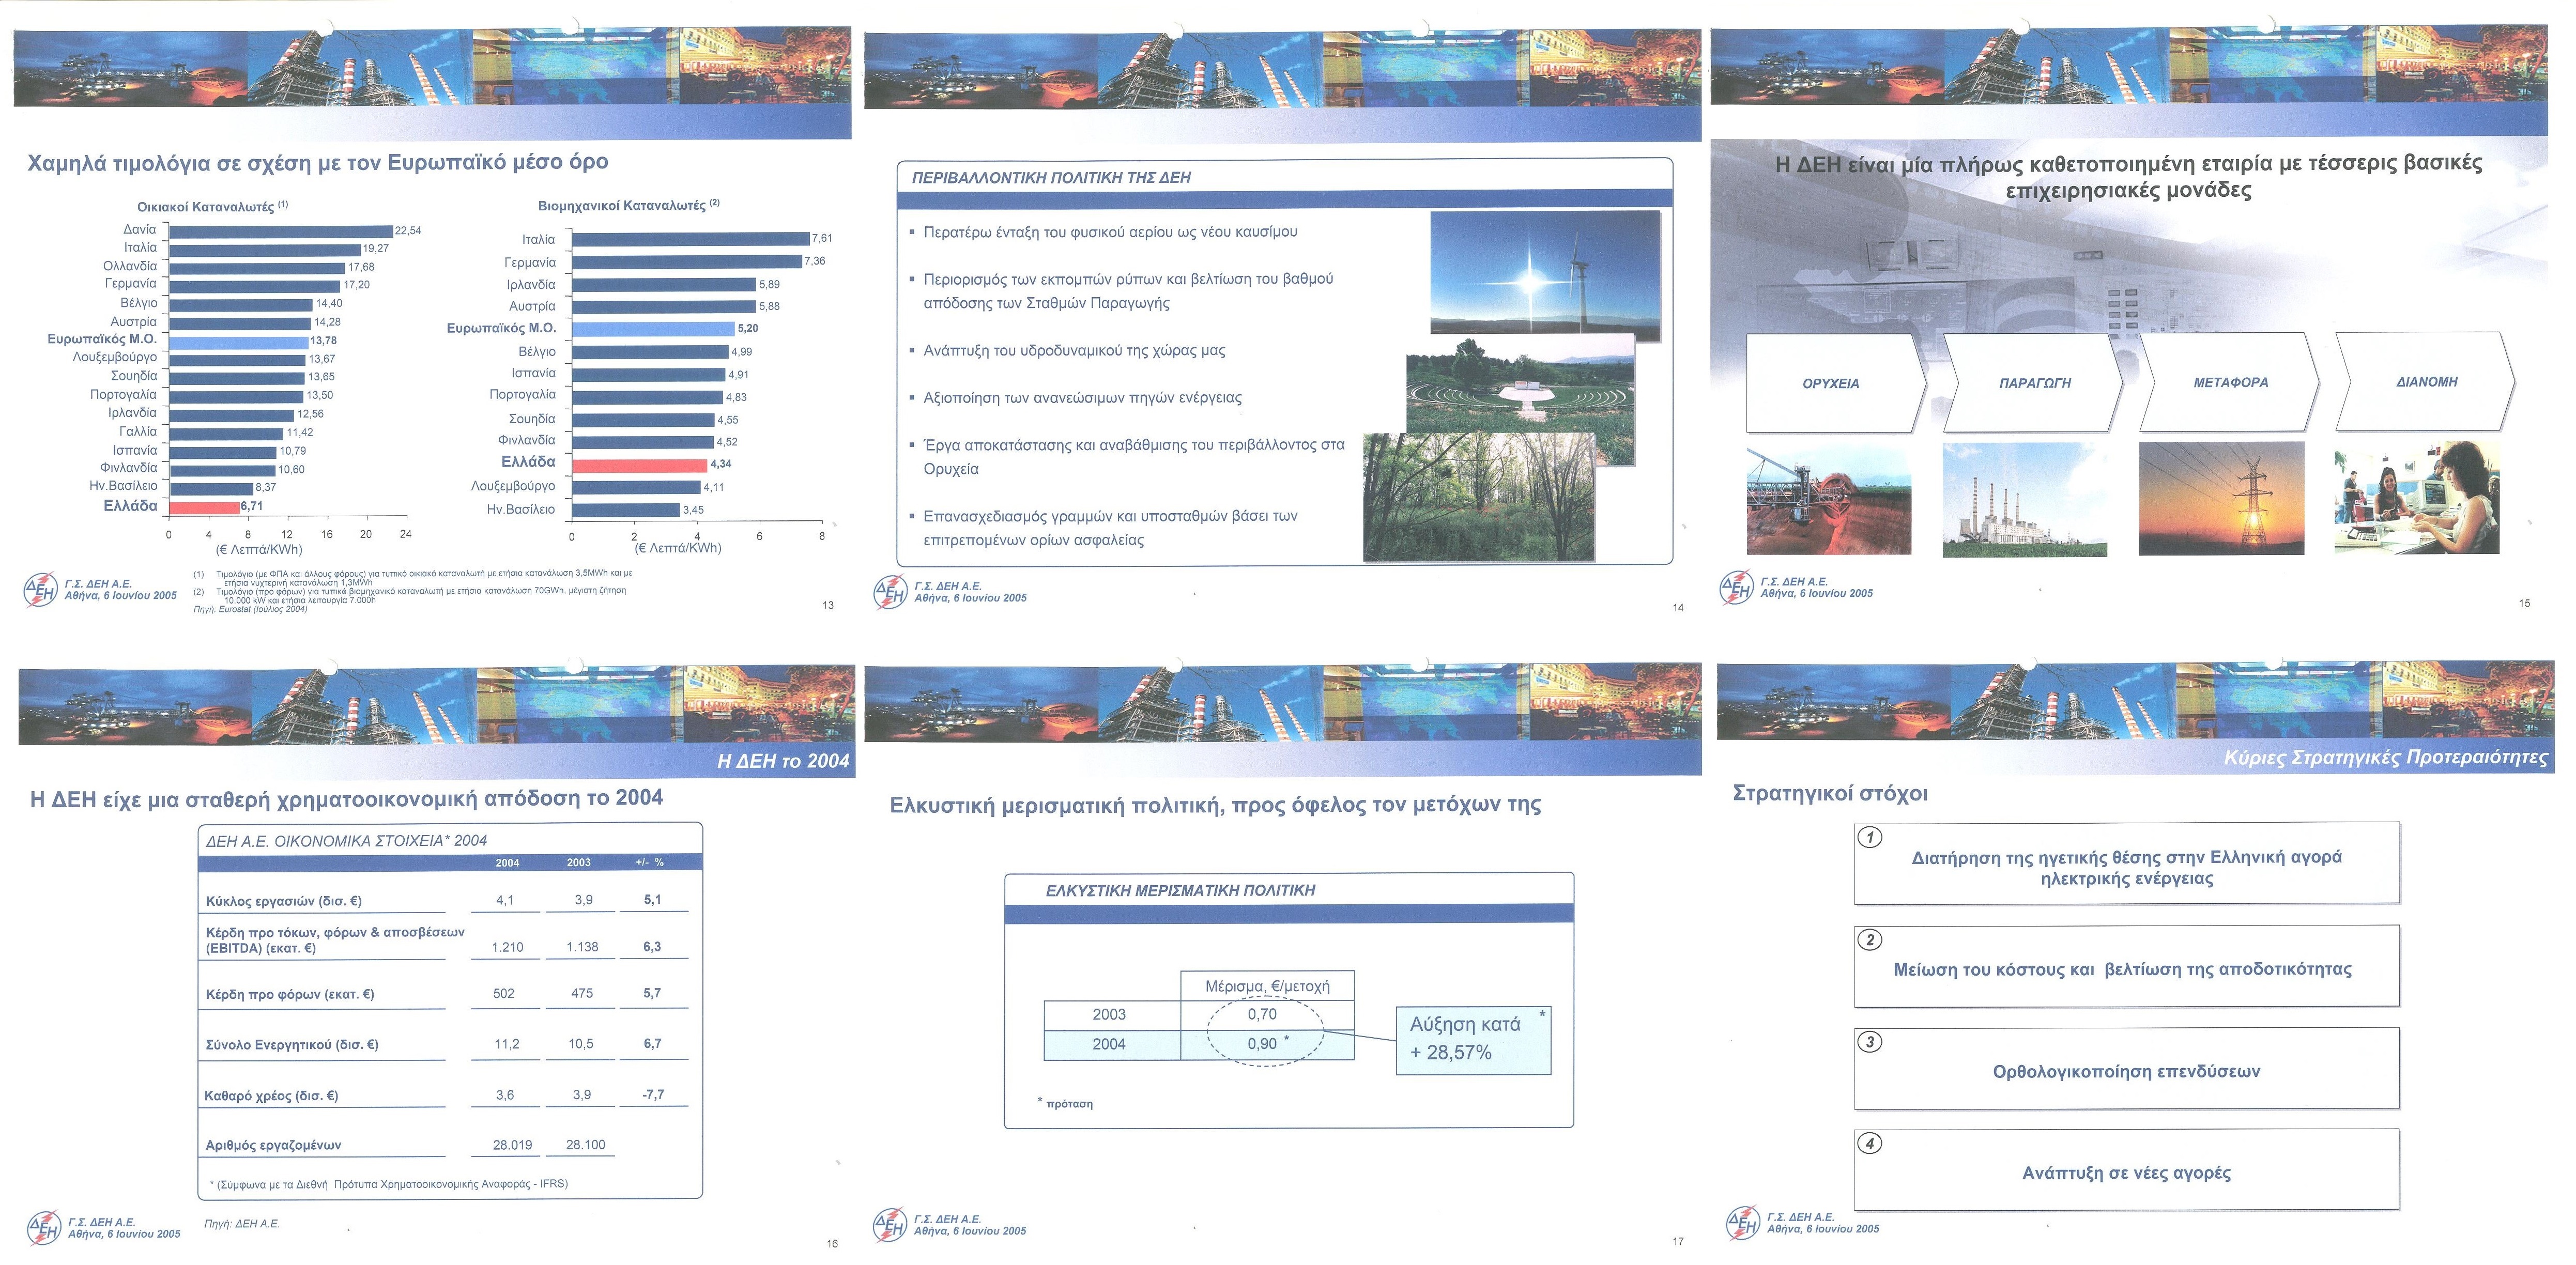
Task: Select the ΟΡΥΧΕΙΑ arrow box
Action: [1836, 383]
